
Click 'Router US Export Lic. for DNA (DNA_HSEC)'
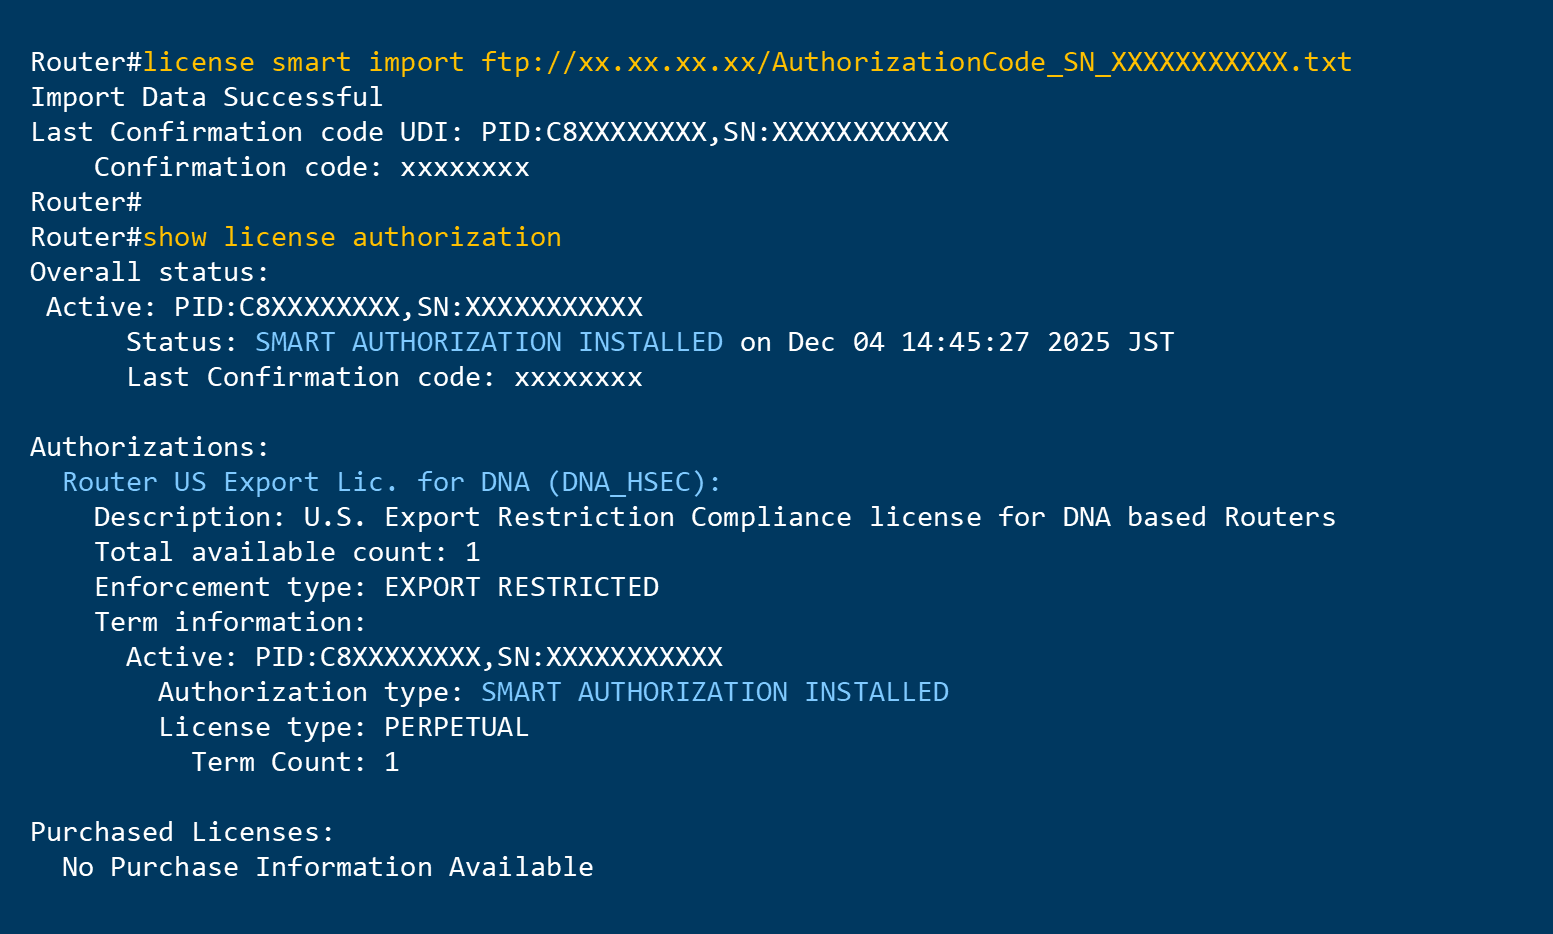coord(391,482)
